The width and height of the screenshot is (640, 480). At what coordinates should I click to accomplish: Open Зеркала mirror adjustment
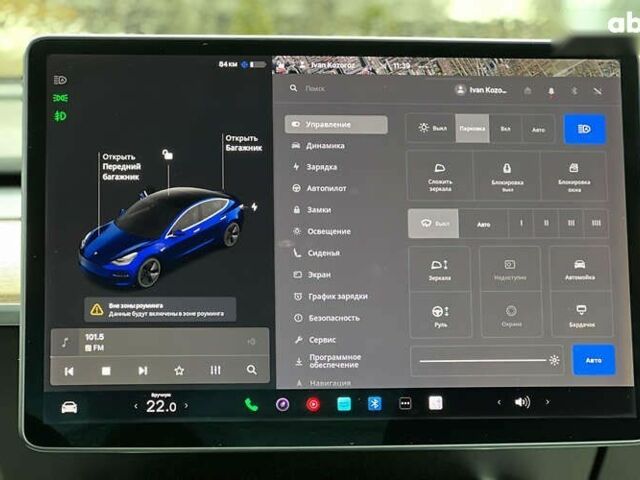pyautogui.click(x=440, y=269)
